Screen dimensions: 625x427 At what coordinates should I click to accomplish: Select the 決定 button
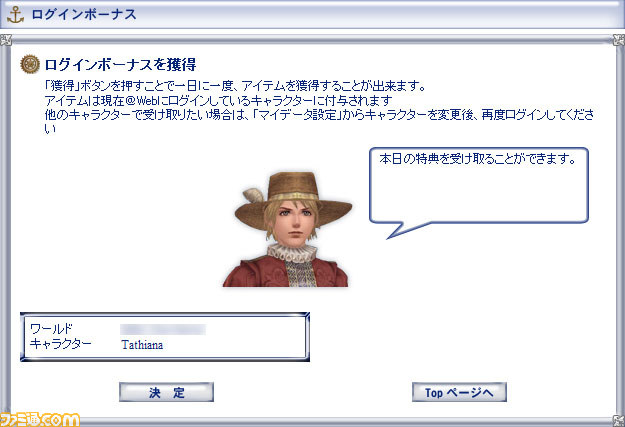pyautogui.click(x=166, y=392)
